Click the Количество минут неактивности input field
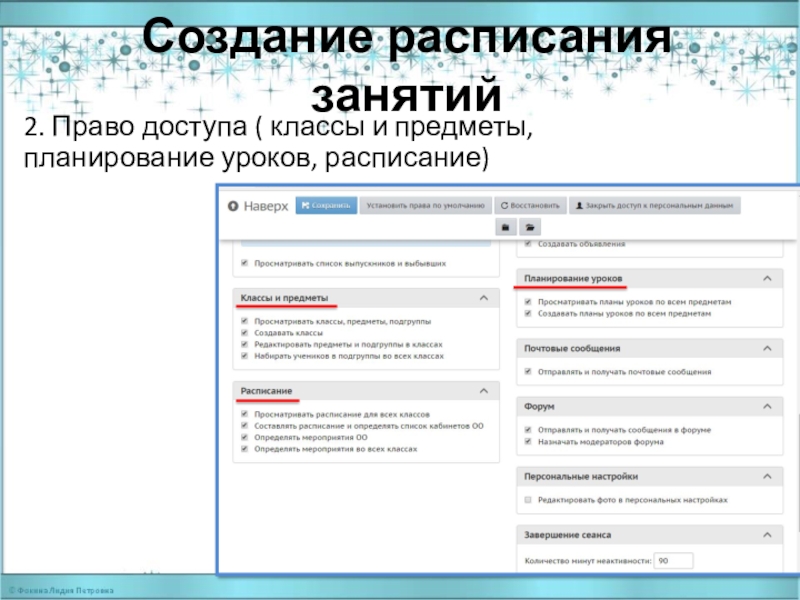 pyautogui.click(x=673, y=561)
